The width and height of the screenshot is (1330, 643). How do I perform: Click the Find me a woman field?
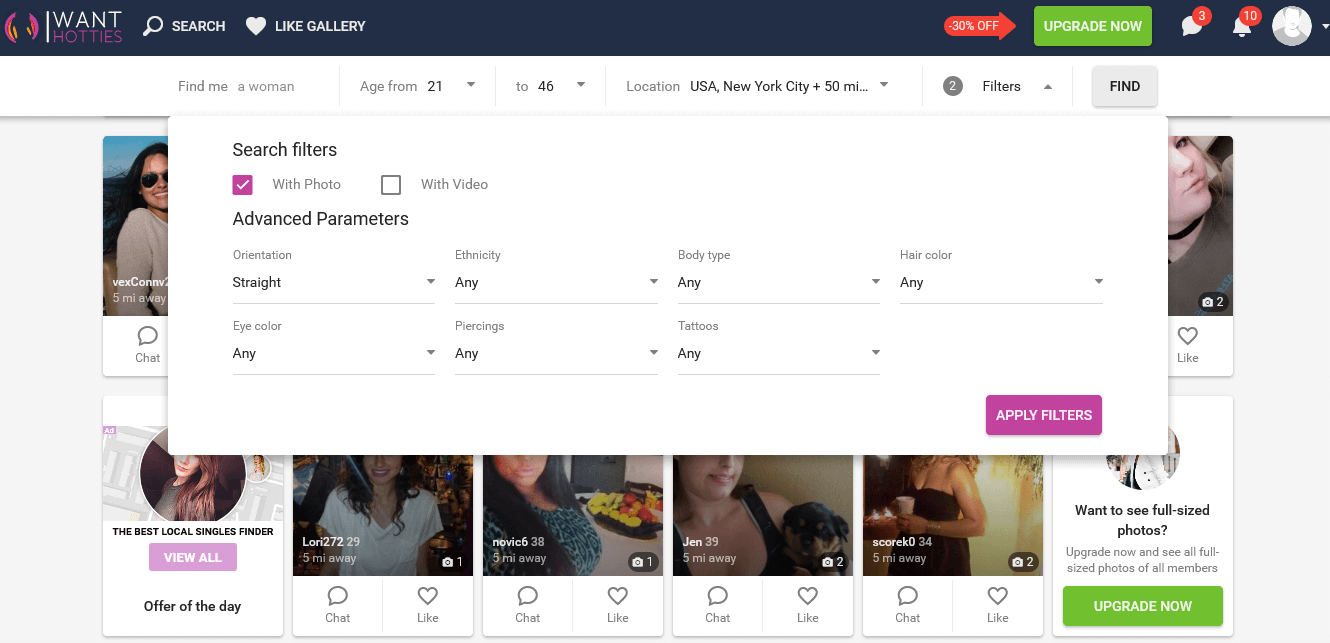(236, 86)
